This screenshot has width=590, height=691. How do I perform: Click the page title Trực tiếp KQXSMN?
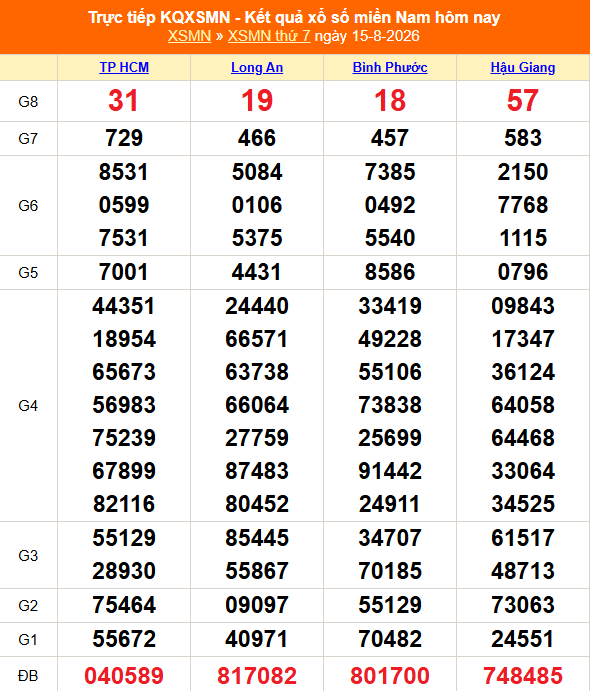pyautogui.click(x=159, y=17)
